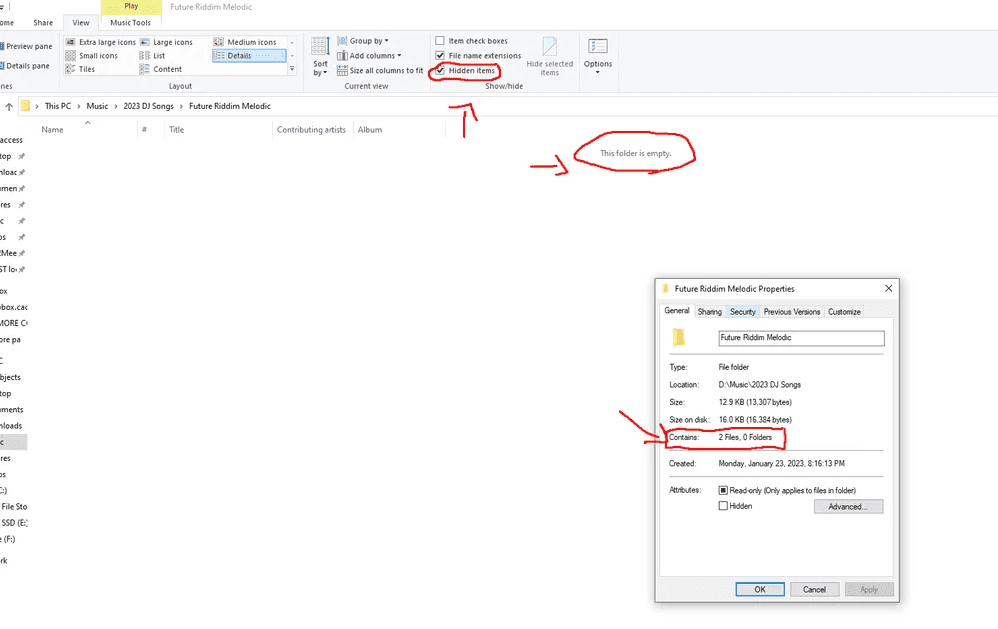Uncheck the Hidden items checkbox

point(440,71)
